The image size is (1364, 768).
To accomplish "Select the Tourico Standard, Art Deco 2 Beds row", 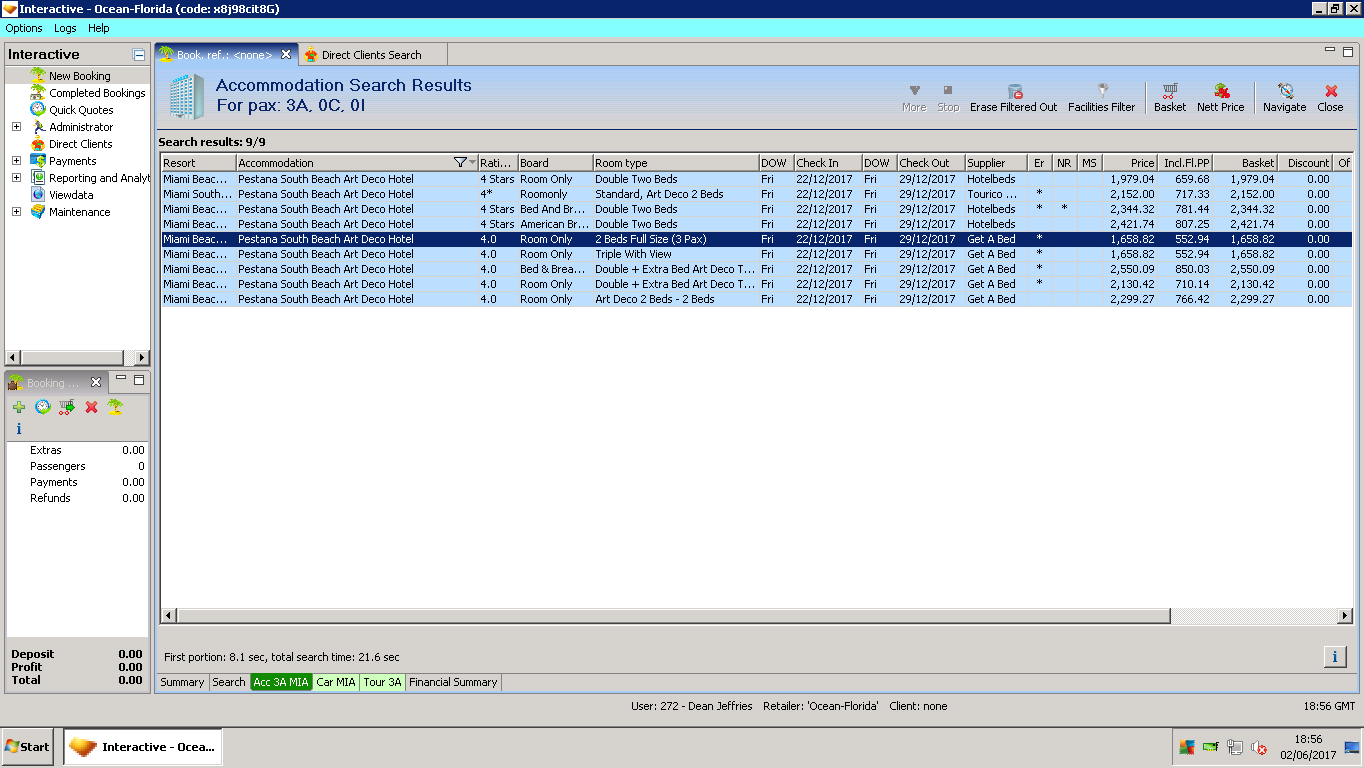I will (756, 194).
